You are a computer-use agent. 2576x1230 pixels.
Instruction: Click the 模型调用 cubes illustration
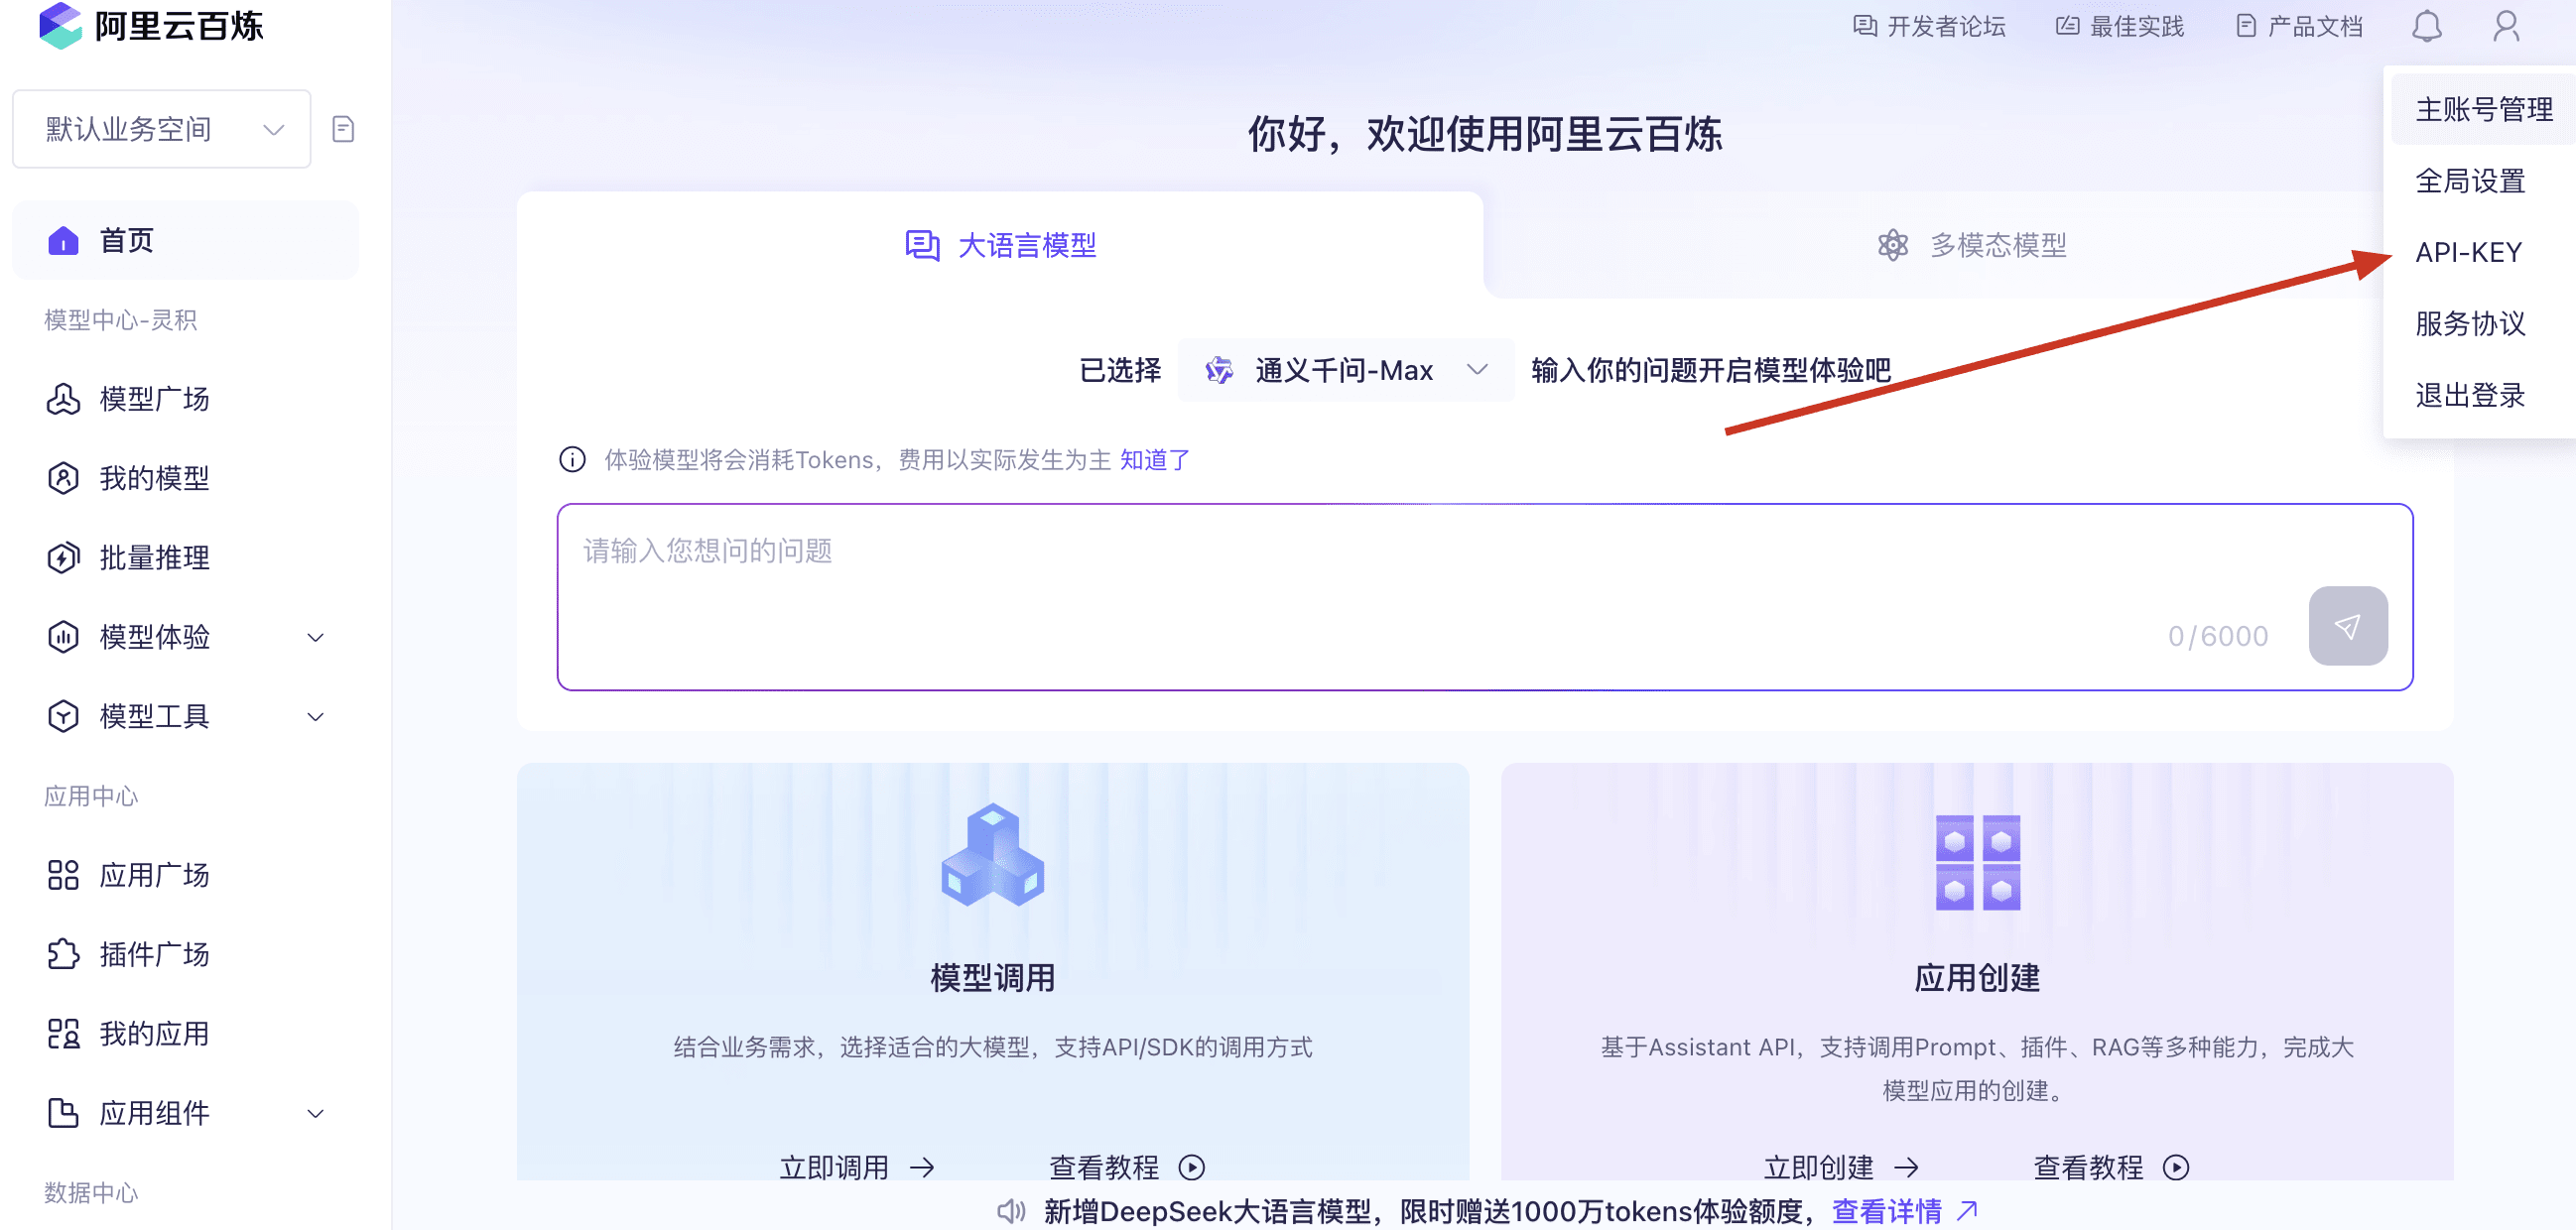click(992, 855)
